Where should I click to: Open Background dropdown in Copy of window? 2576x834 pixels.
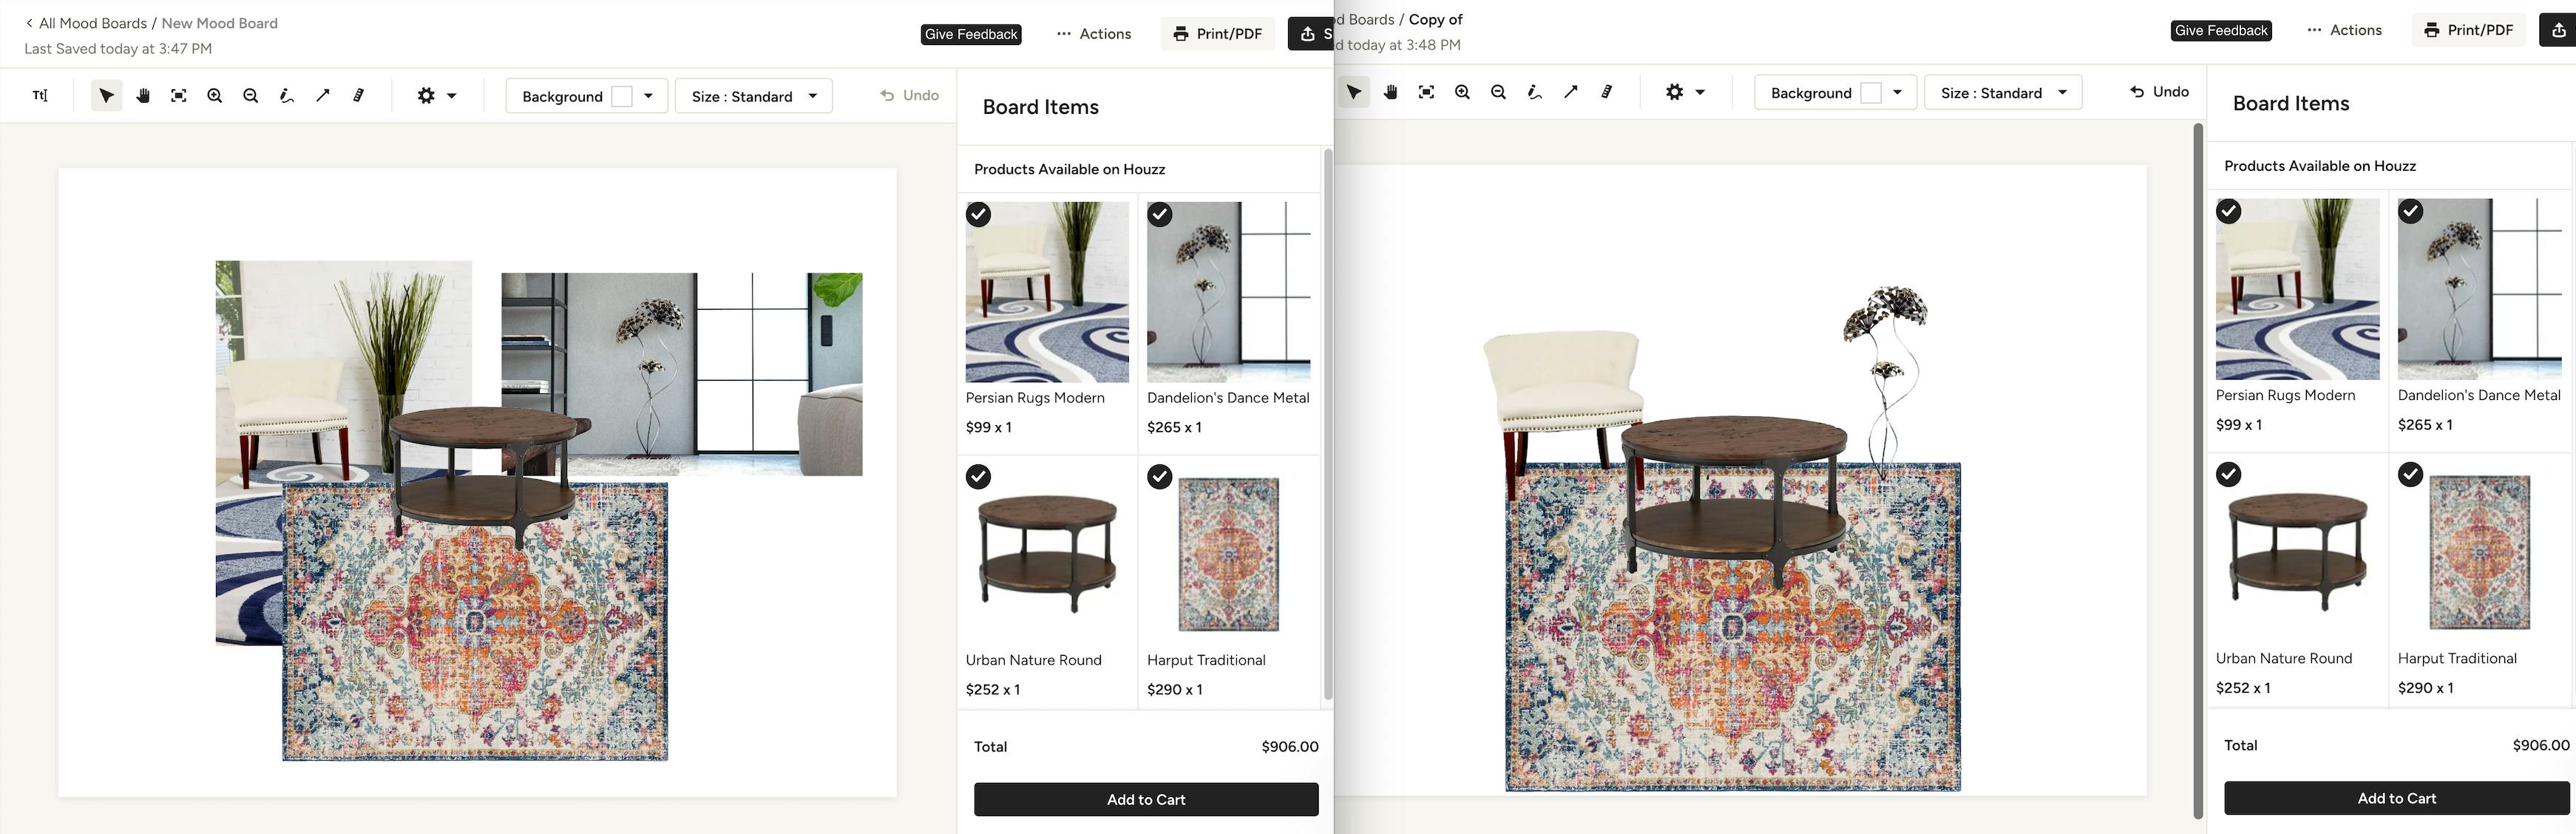tap(1835, 93)
